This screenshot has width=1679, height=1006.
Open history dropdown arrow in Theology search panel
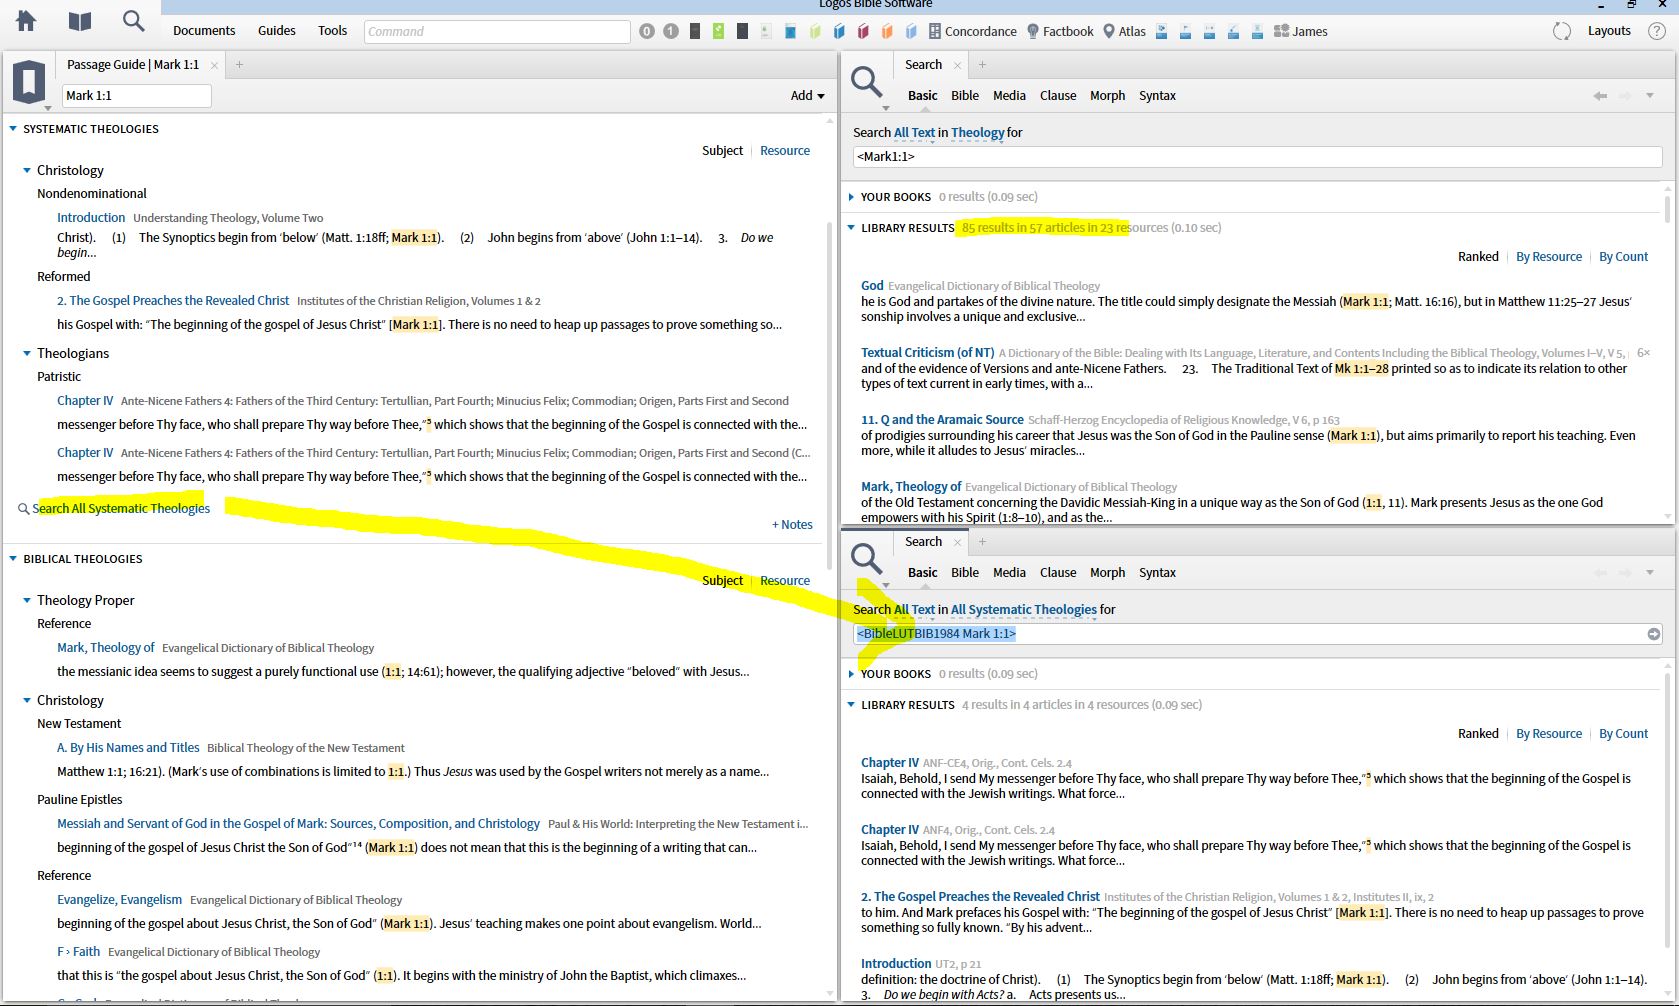tap(1650, 96)
